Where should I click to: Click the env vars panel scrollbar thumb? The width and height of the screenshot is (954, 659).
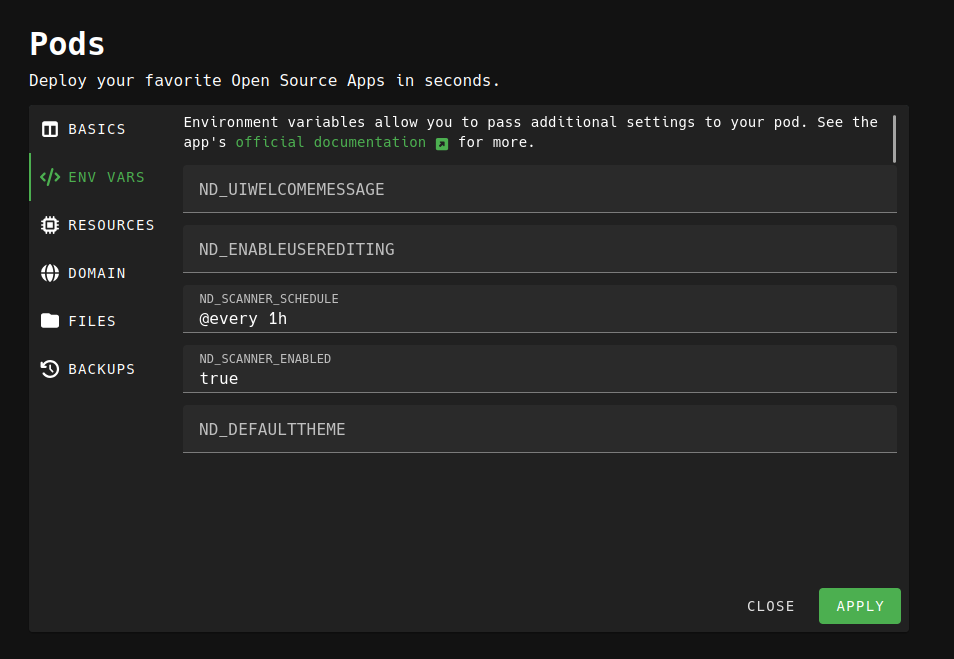(894, 138)
